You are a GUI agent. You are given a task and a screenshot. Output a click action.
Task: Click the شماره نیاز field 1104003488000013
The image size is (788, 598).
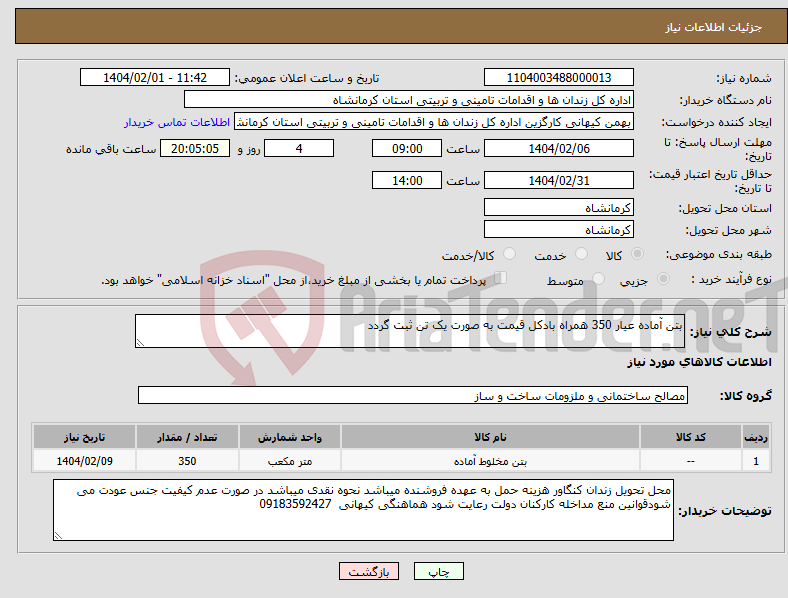558,77
